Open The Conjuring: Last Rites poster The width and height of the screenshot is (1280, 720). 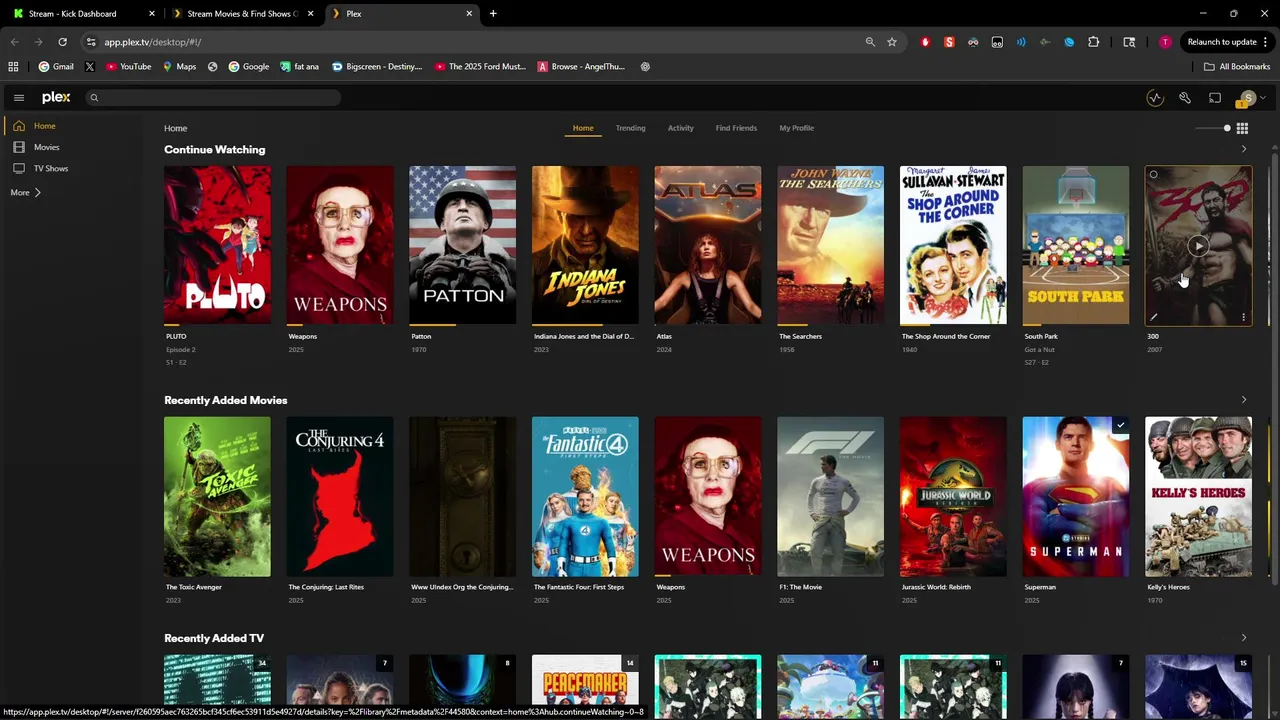(x=340, y=496)
